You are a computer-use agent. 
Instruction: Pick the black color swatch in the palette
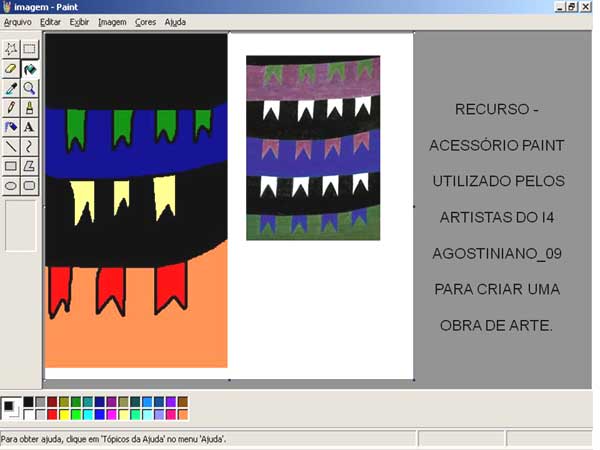pos(29,402)
